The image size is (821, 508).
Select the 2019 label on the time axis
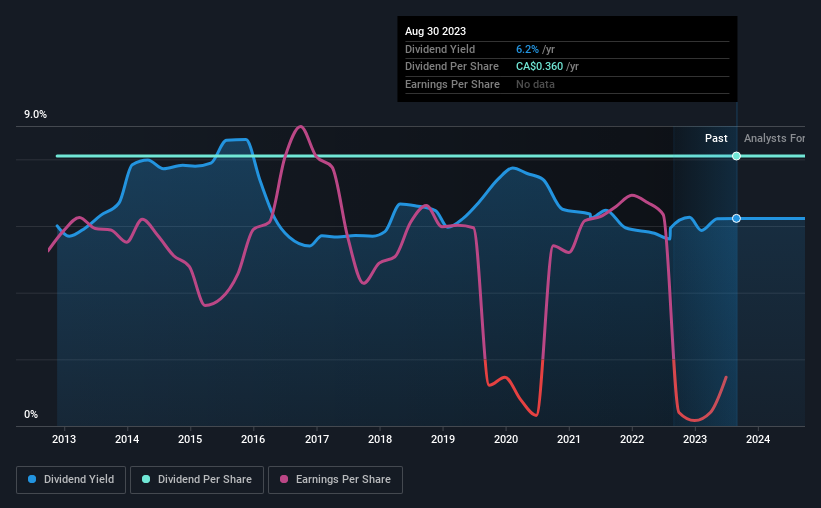coord(442,439)
